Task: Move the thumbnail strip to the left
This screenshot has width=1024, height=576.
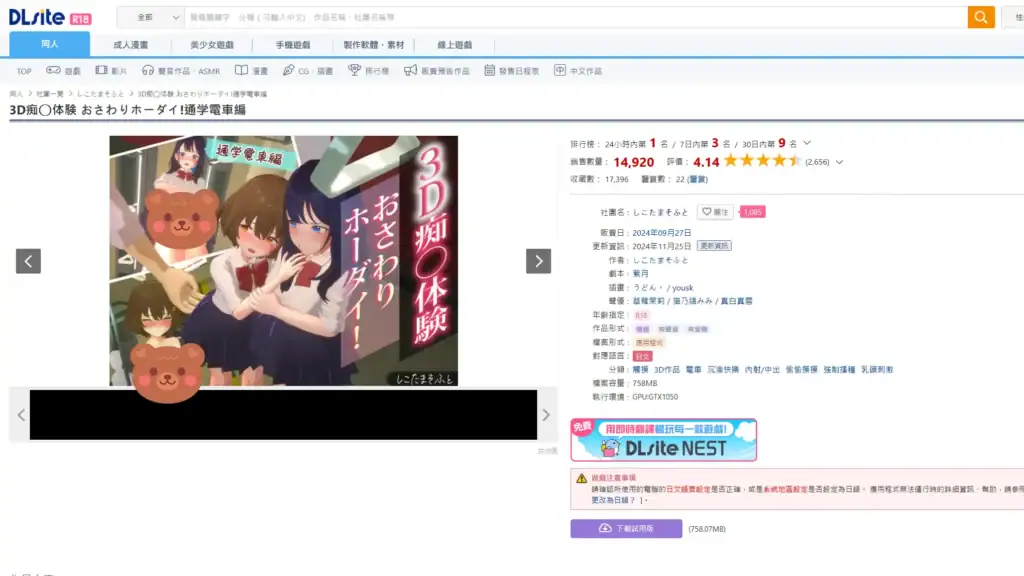Action: pos(21,415)
